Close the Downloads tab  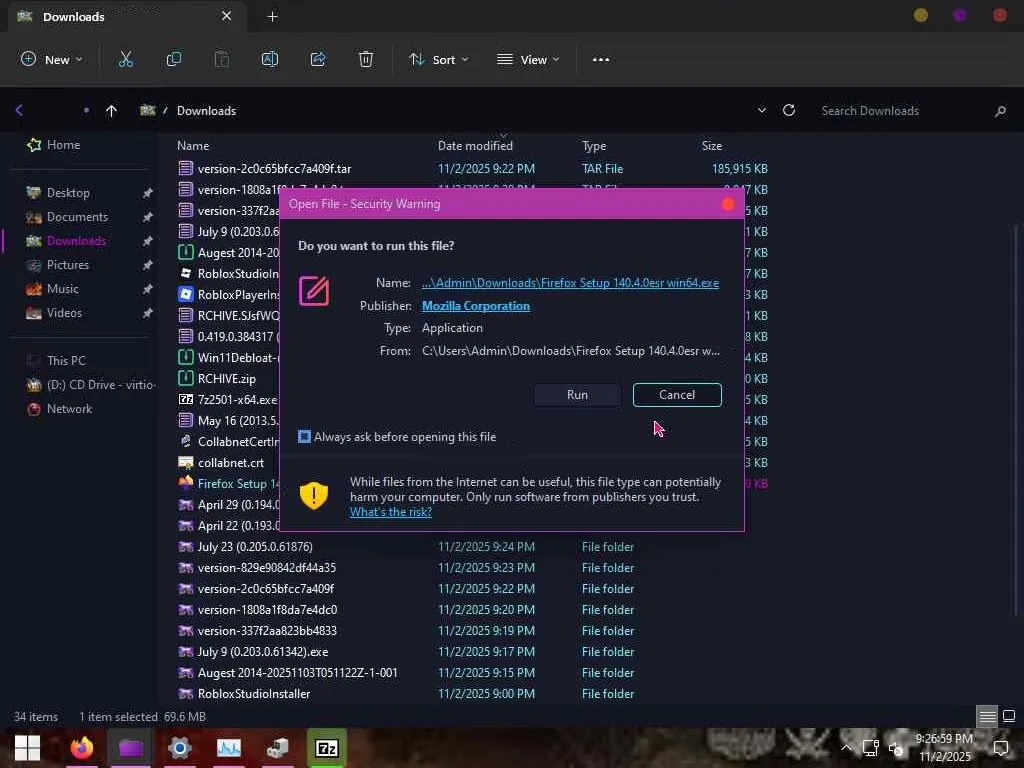tap(227, 16)
